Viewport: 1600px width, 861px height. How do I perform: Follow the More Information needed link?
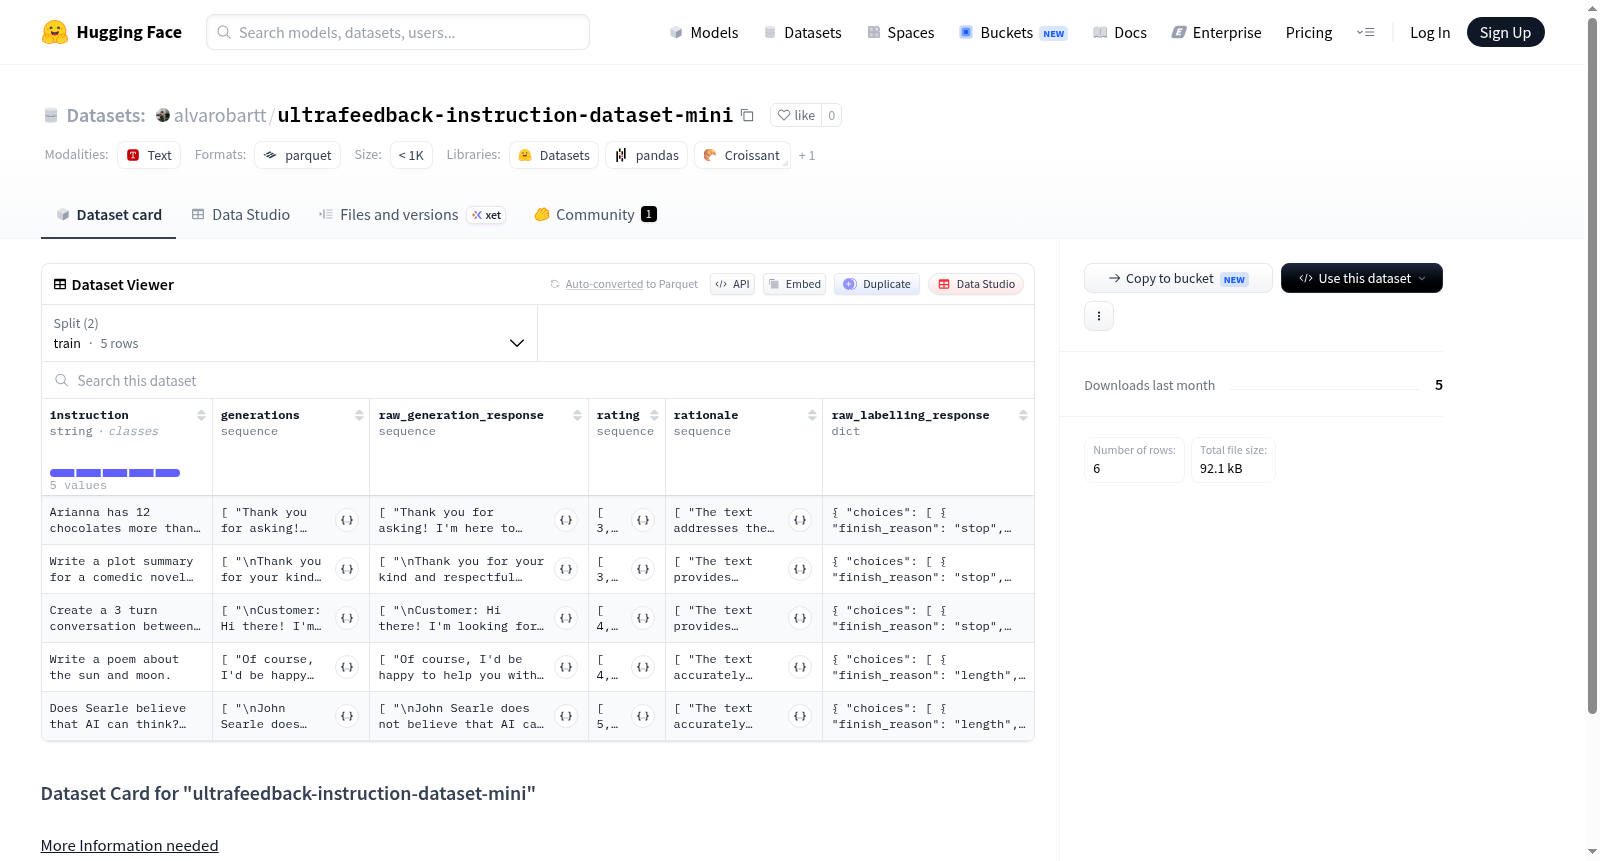pyautogui.click(x=129, y=845)
